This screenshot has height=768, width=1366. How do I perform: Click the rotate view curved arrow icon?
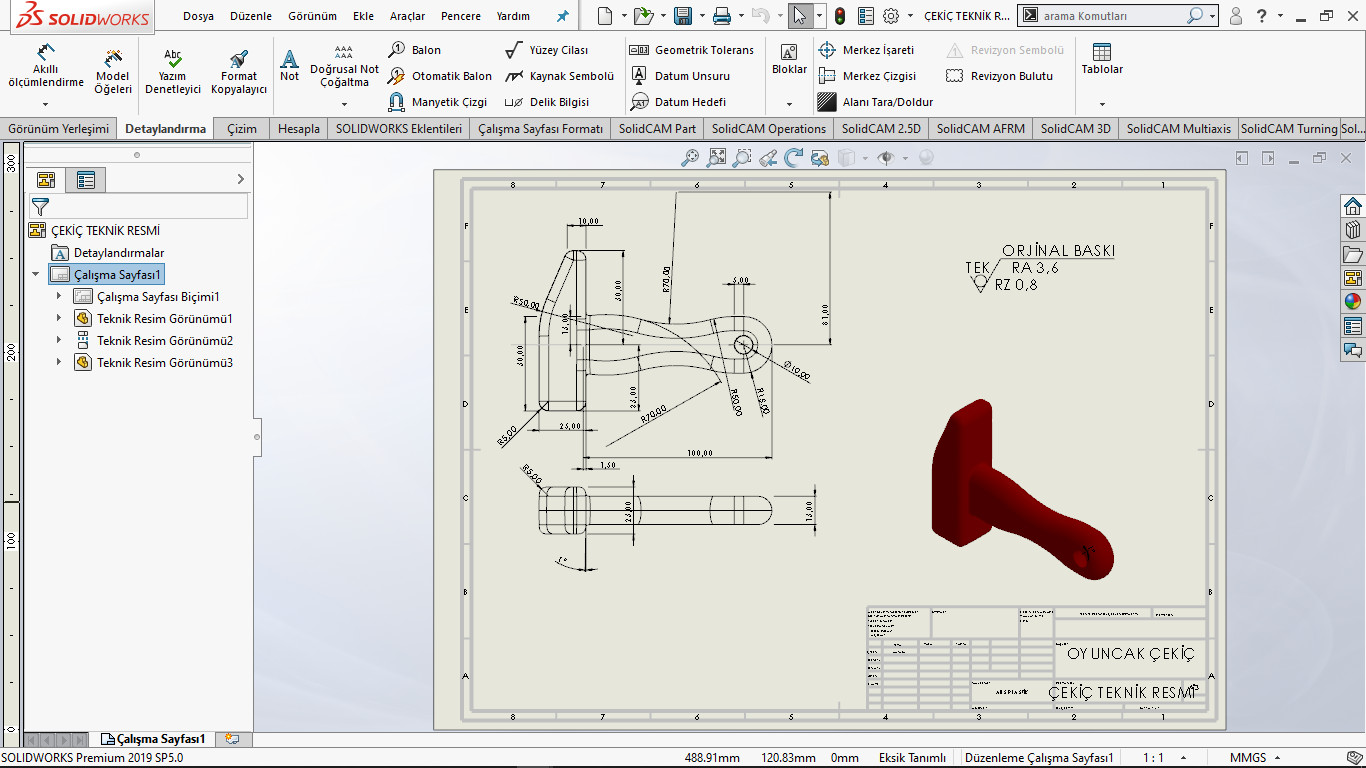point(794,157)
